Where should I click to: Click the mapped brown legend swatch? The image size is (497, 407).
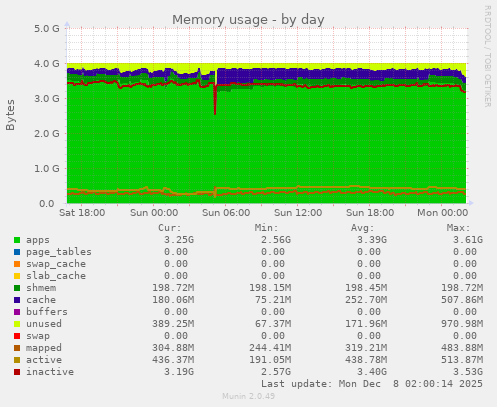click(x=17, y=348)
